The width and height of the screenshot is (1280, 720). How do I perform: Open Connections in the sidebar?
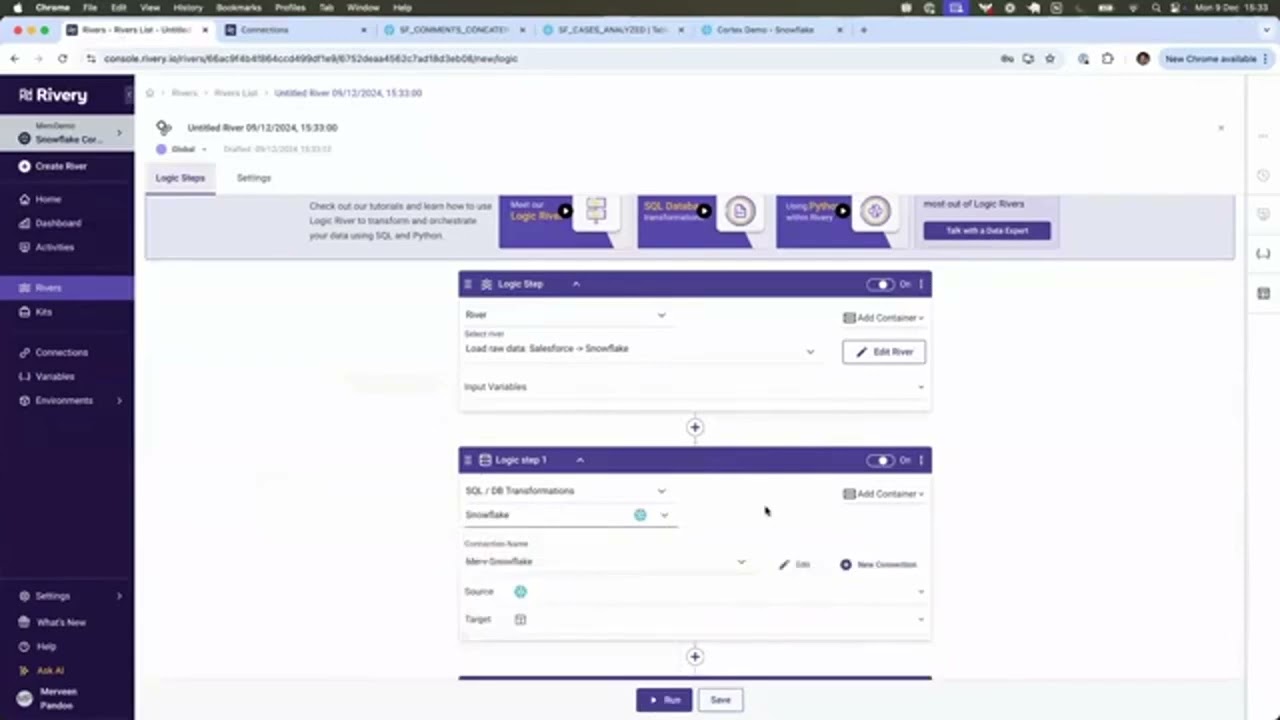click(61, 352)
